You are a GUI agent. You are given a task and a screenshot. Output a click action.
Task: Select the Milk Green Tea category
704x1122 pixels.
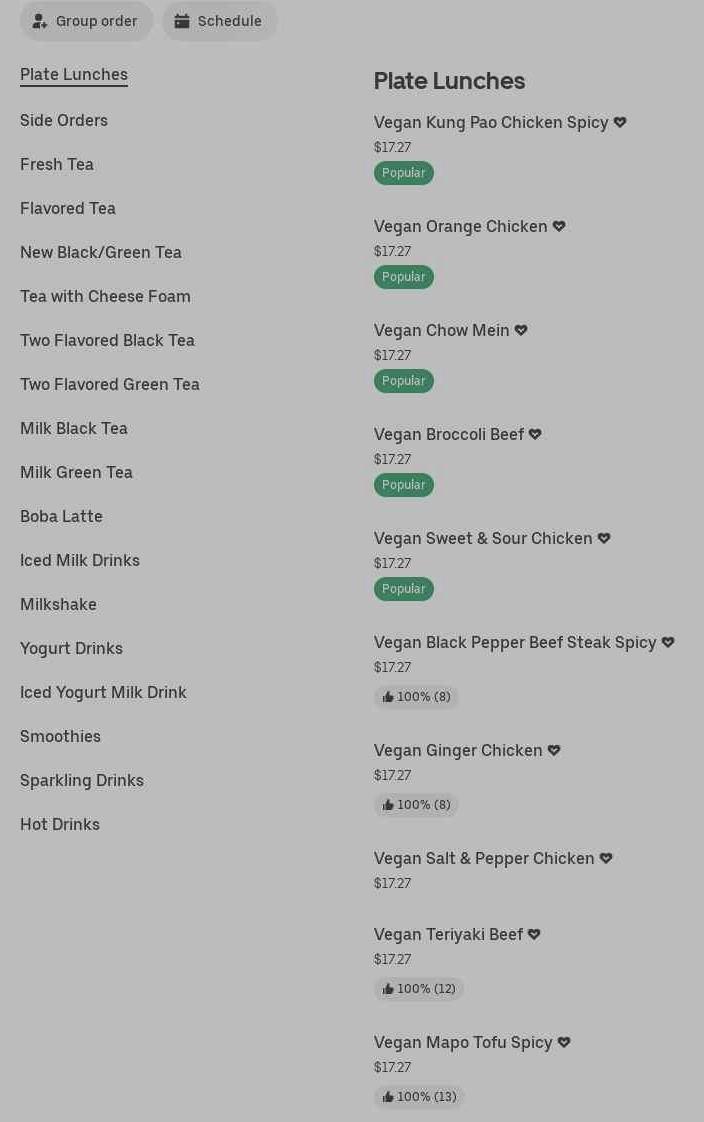(x=76, y=472)
